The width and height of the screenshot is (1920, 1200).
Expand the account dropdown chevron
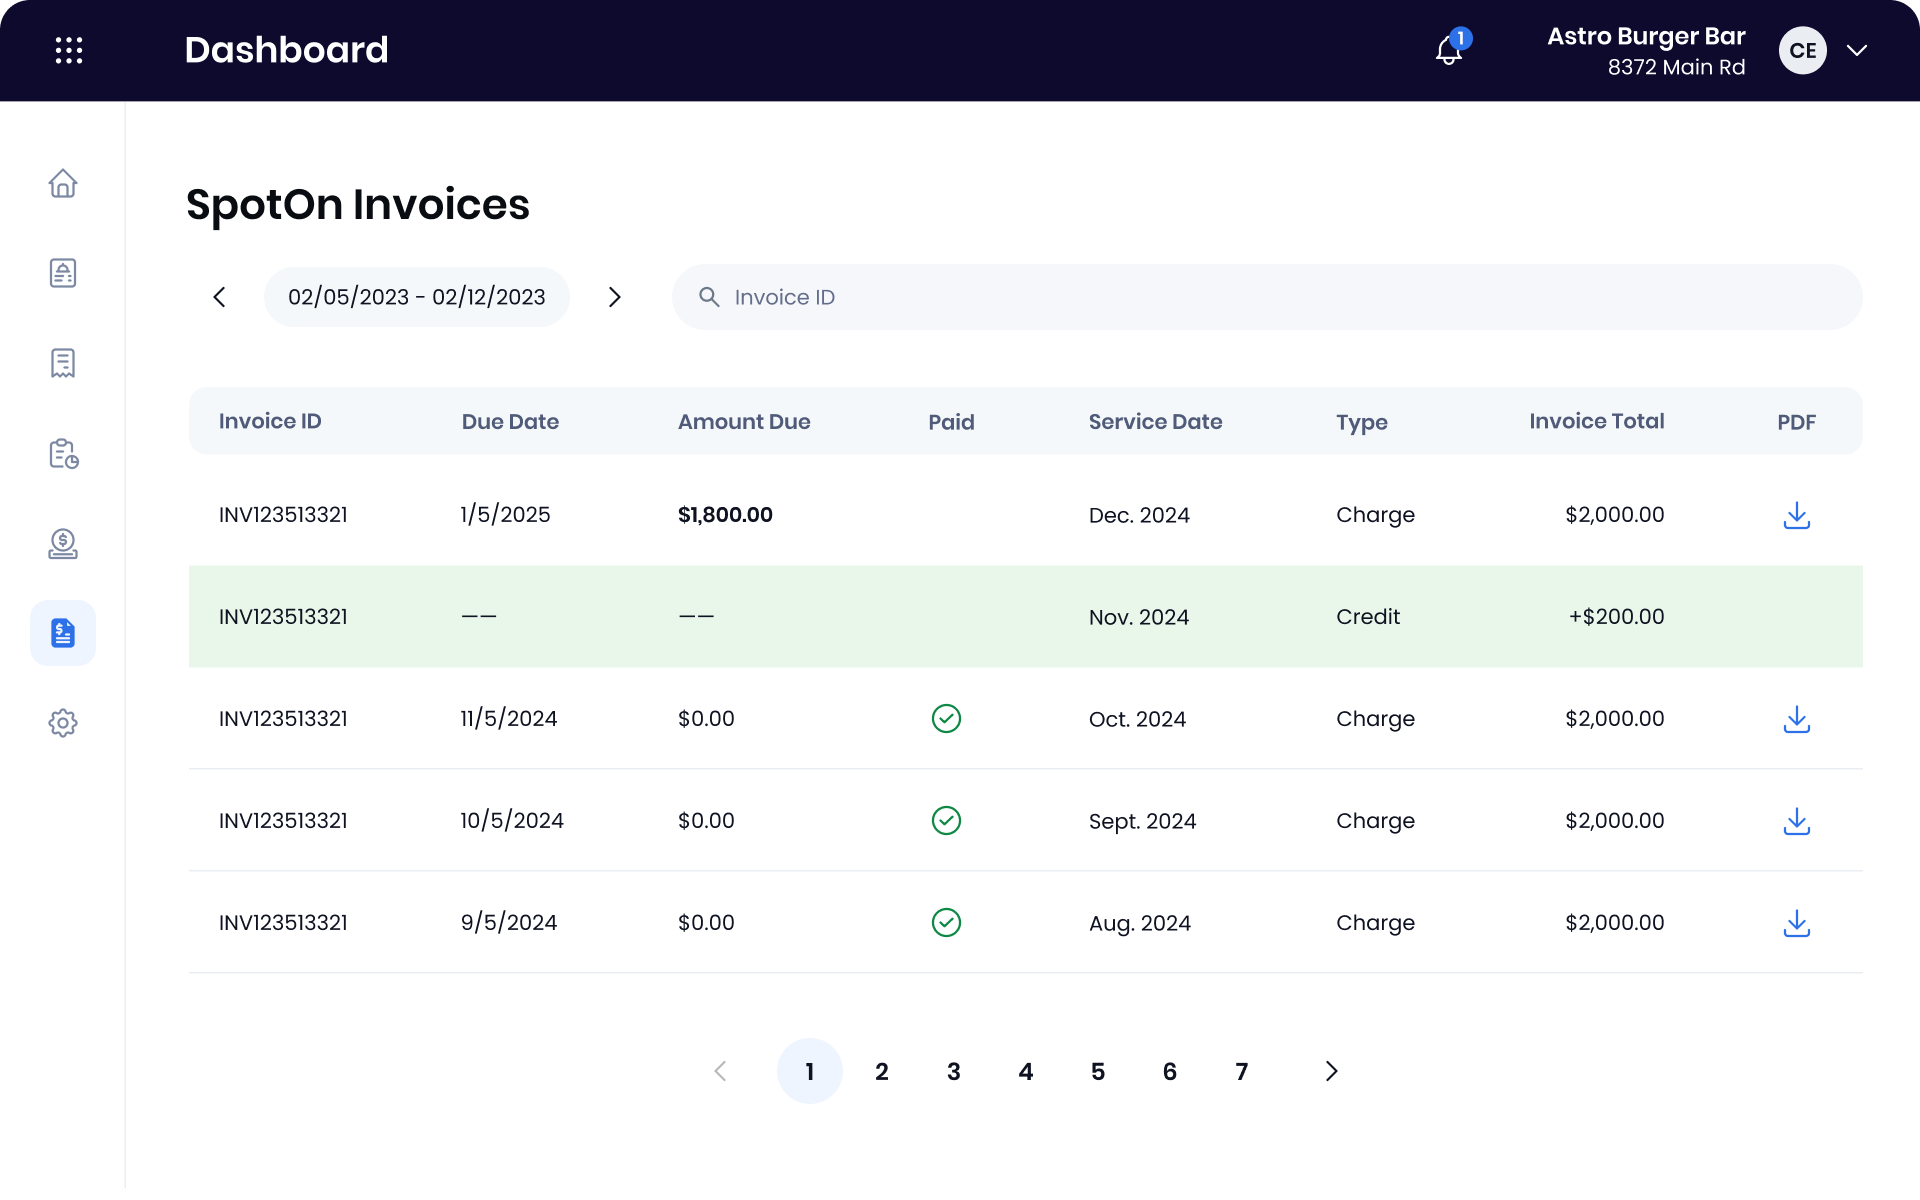coord(1857,50)
